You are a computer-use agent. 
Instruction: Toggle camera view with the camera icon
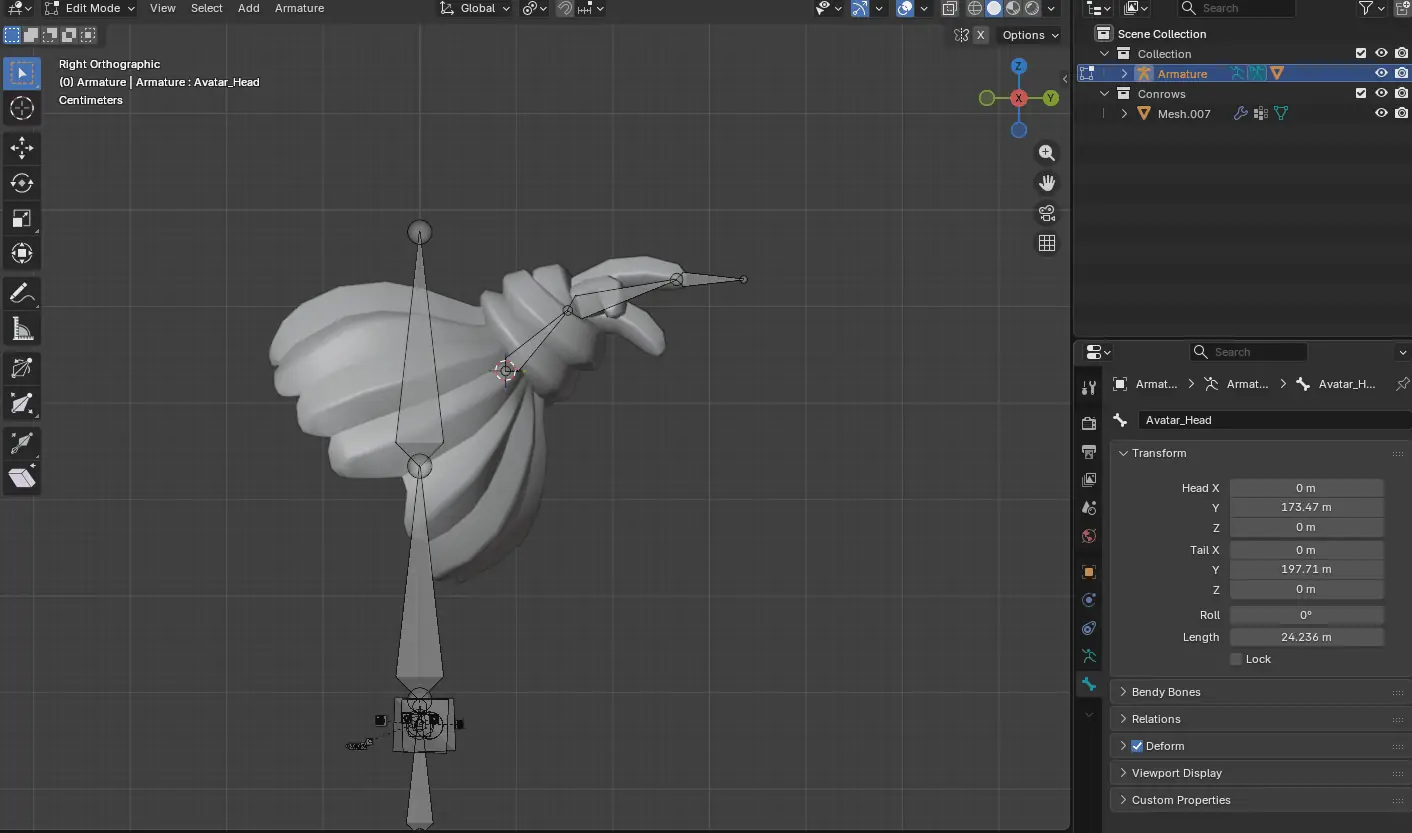click(1047, 213)
